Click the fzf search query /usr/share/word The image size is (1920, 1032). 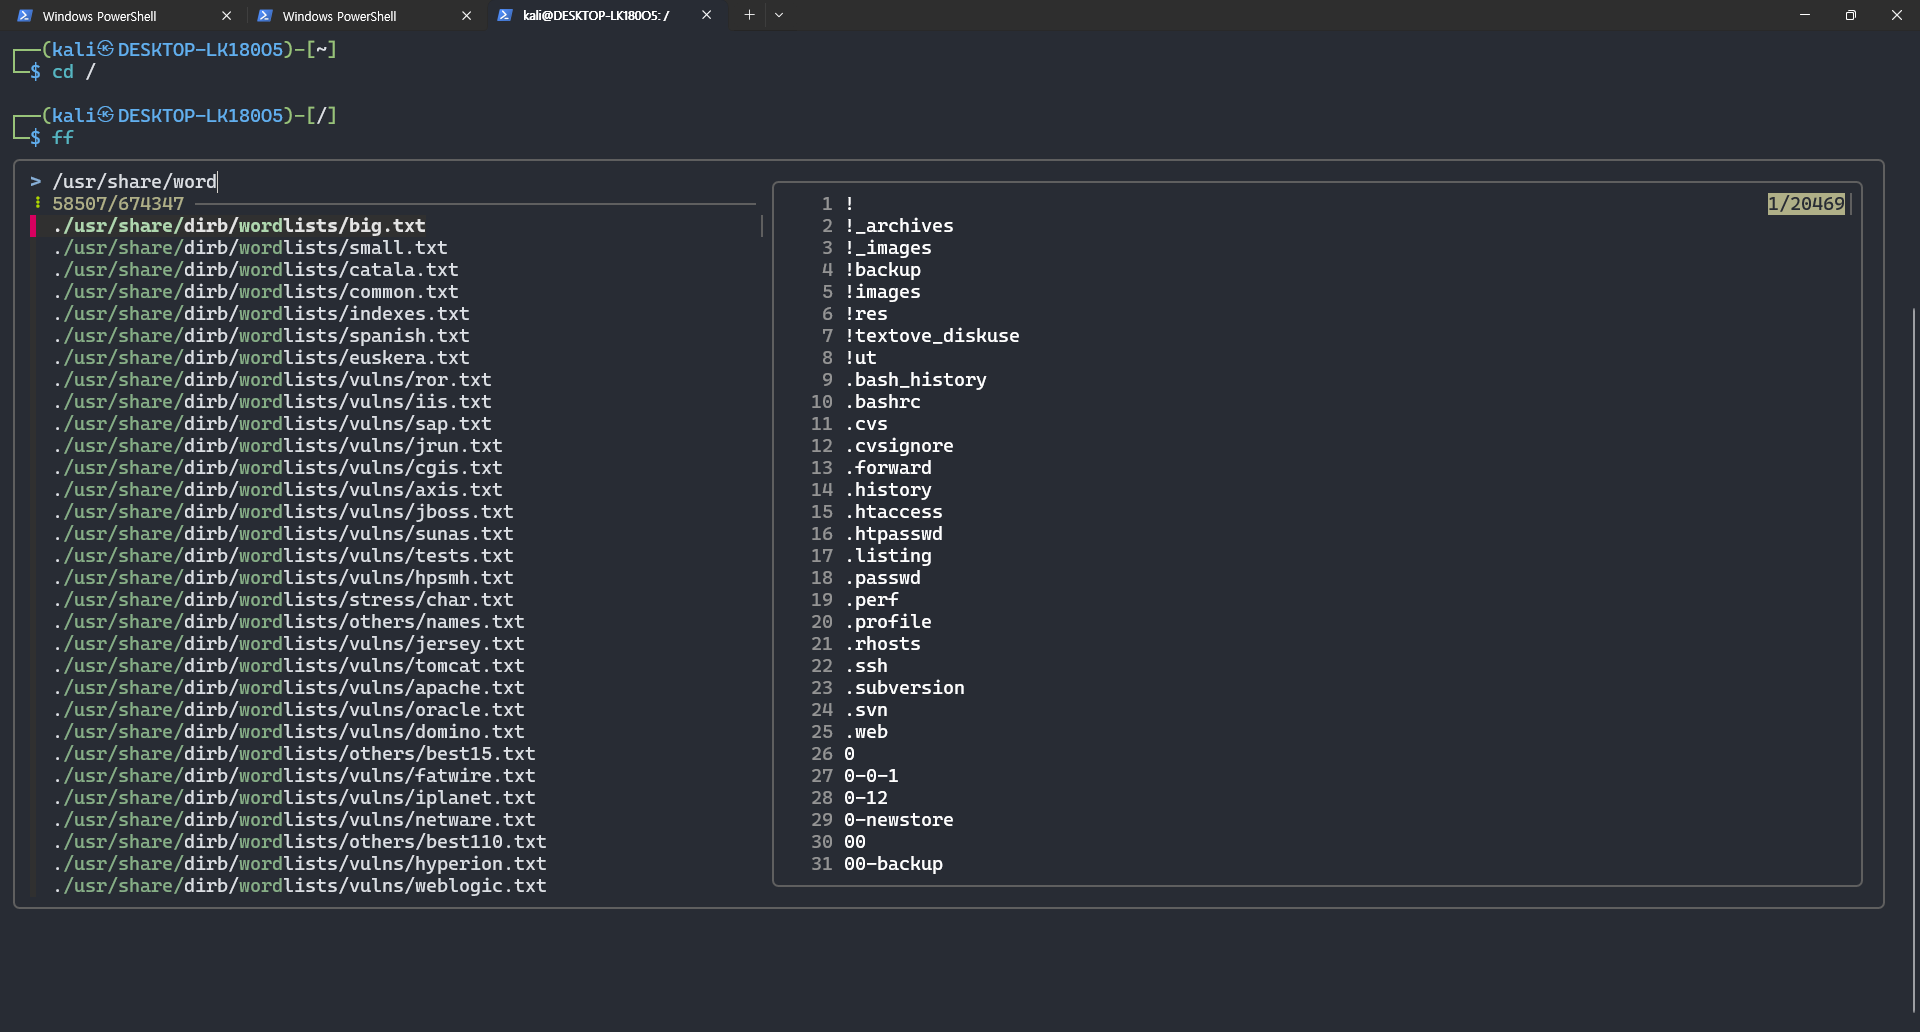135,182
